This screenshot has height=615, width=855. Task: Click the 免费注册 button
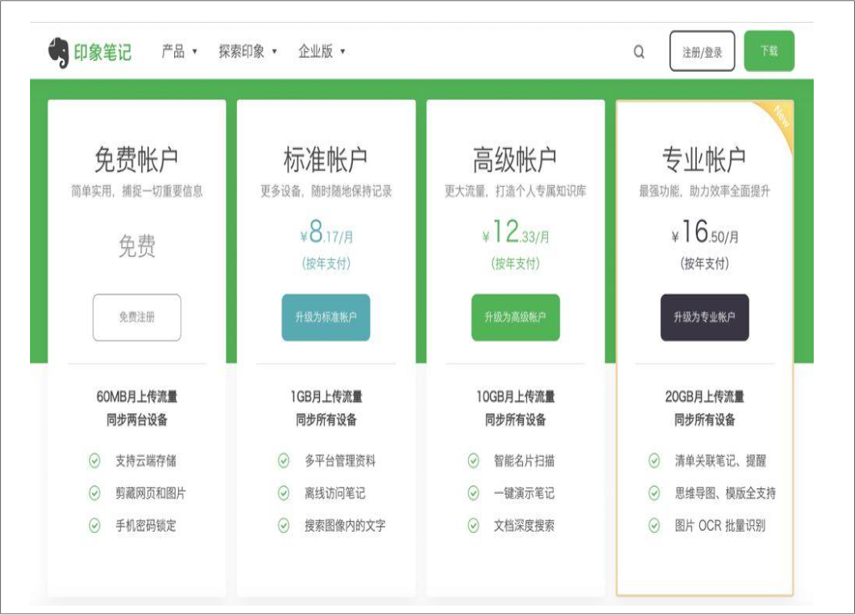click(x=137, y=317)
